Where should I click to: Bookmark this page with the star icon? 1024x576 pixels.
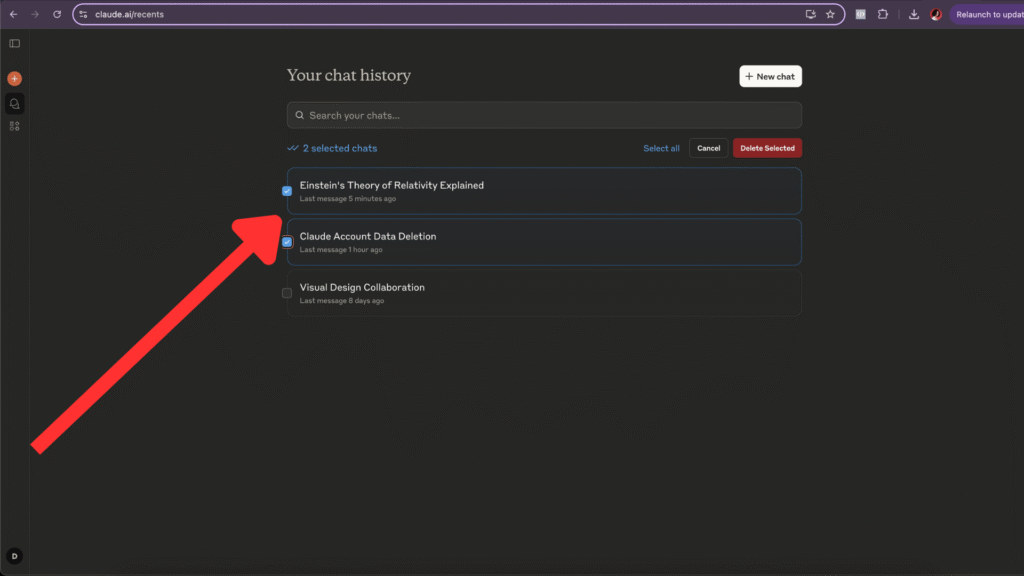click(x=830, y=14)
